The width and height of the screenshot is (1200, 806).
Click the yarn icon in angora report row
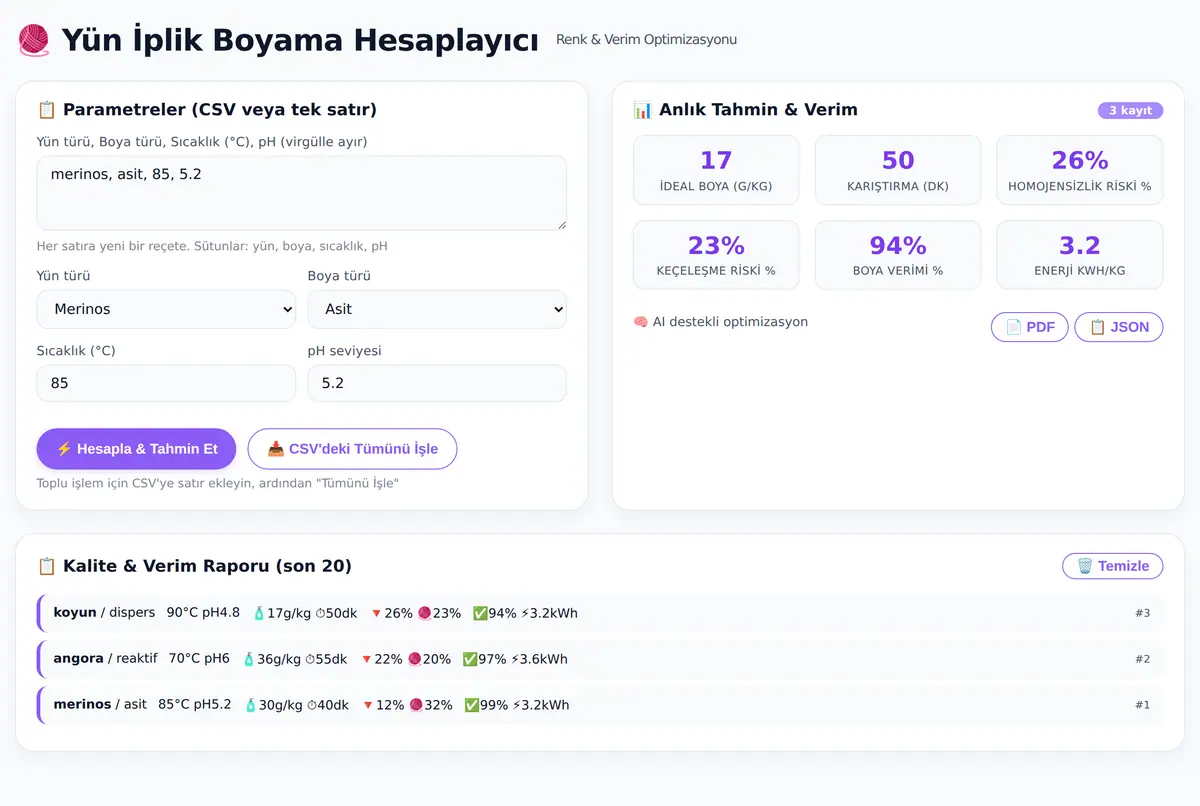[414, 659]
